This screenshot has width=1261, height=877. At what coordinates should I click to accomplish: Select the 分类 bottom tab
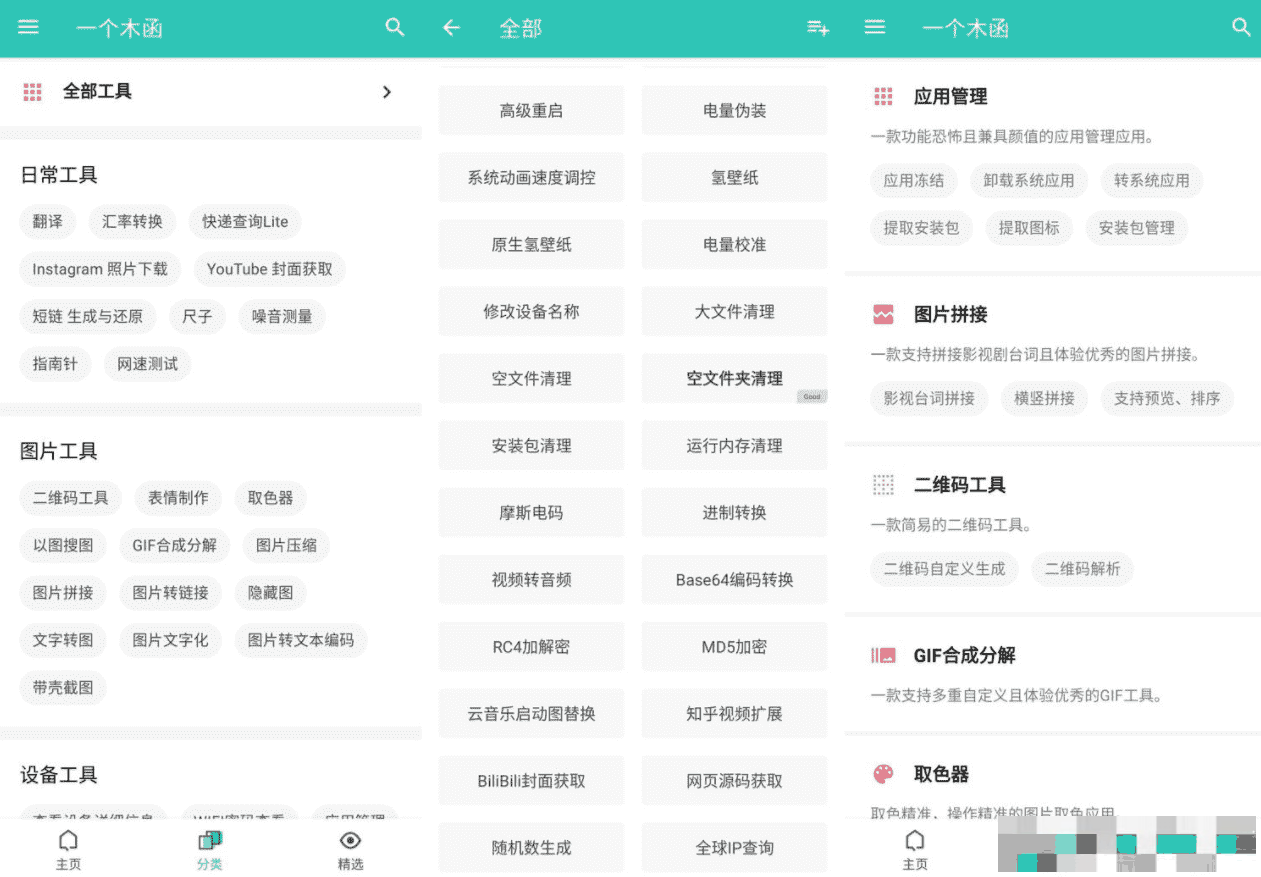click(210, 848)
